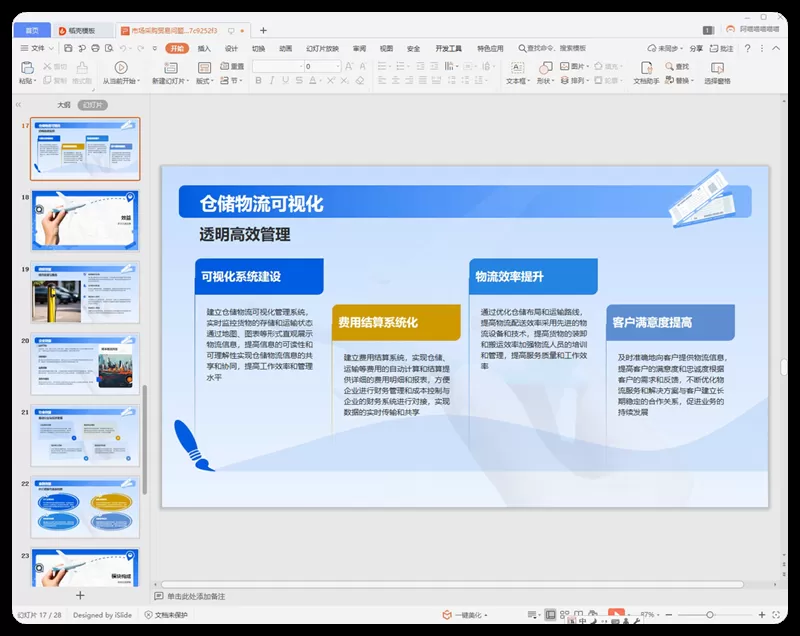
Task: Click the One-click Beautify (一键美化) button
Action: tap(465, 615)
